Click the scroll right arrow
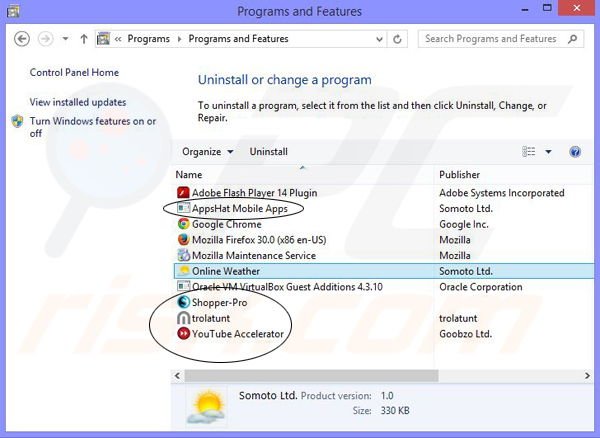 coord(587,376)
